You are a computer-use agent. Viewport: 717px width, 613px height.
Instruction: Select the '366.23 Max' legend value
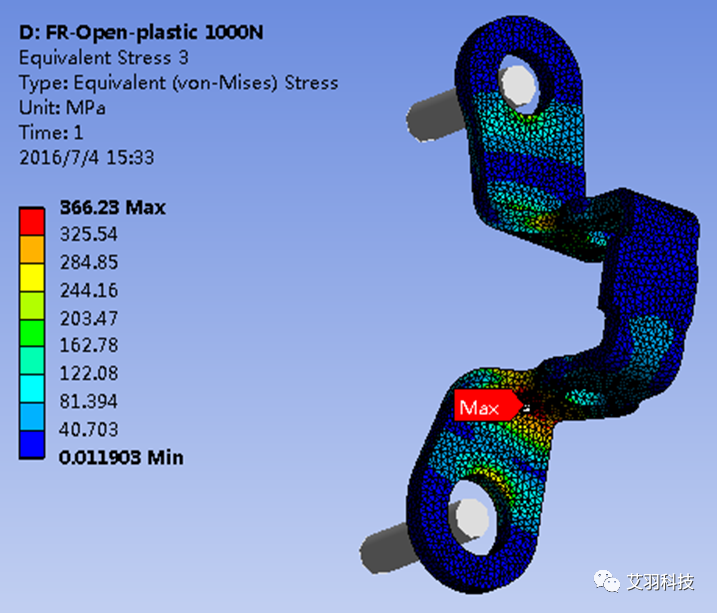(x=112, y=208)
